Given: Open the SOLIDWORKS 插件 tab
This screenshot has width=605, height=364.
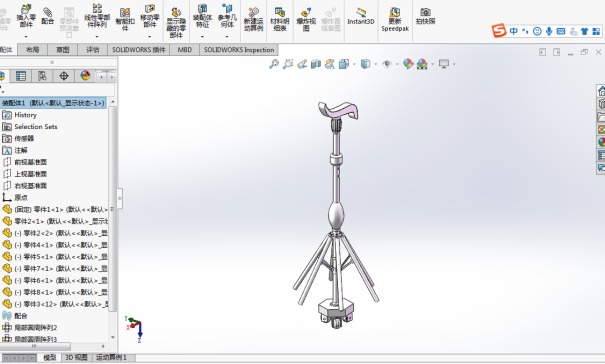Looking at the screenshot, I should pyautogui.click(x=139, y=50).
